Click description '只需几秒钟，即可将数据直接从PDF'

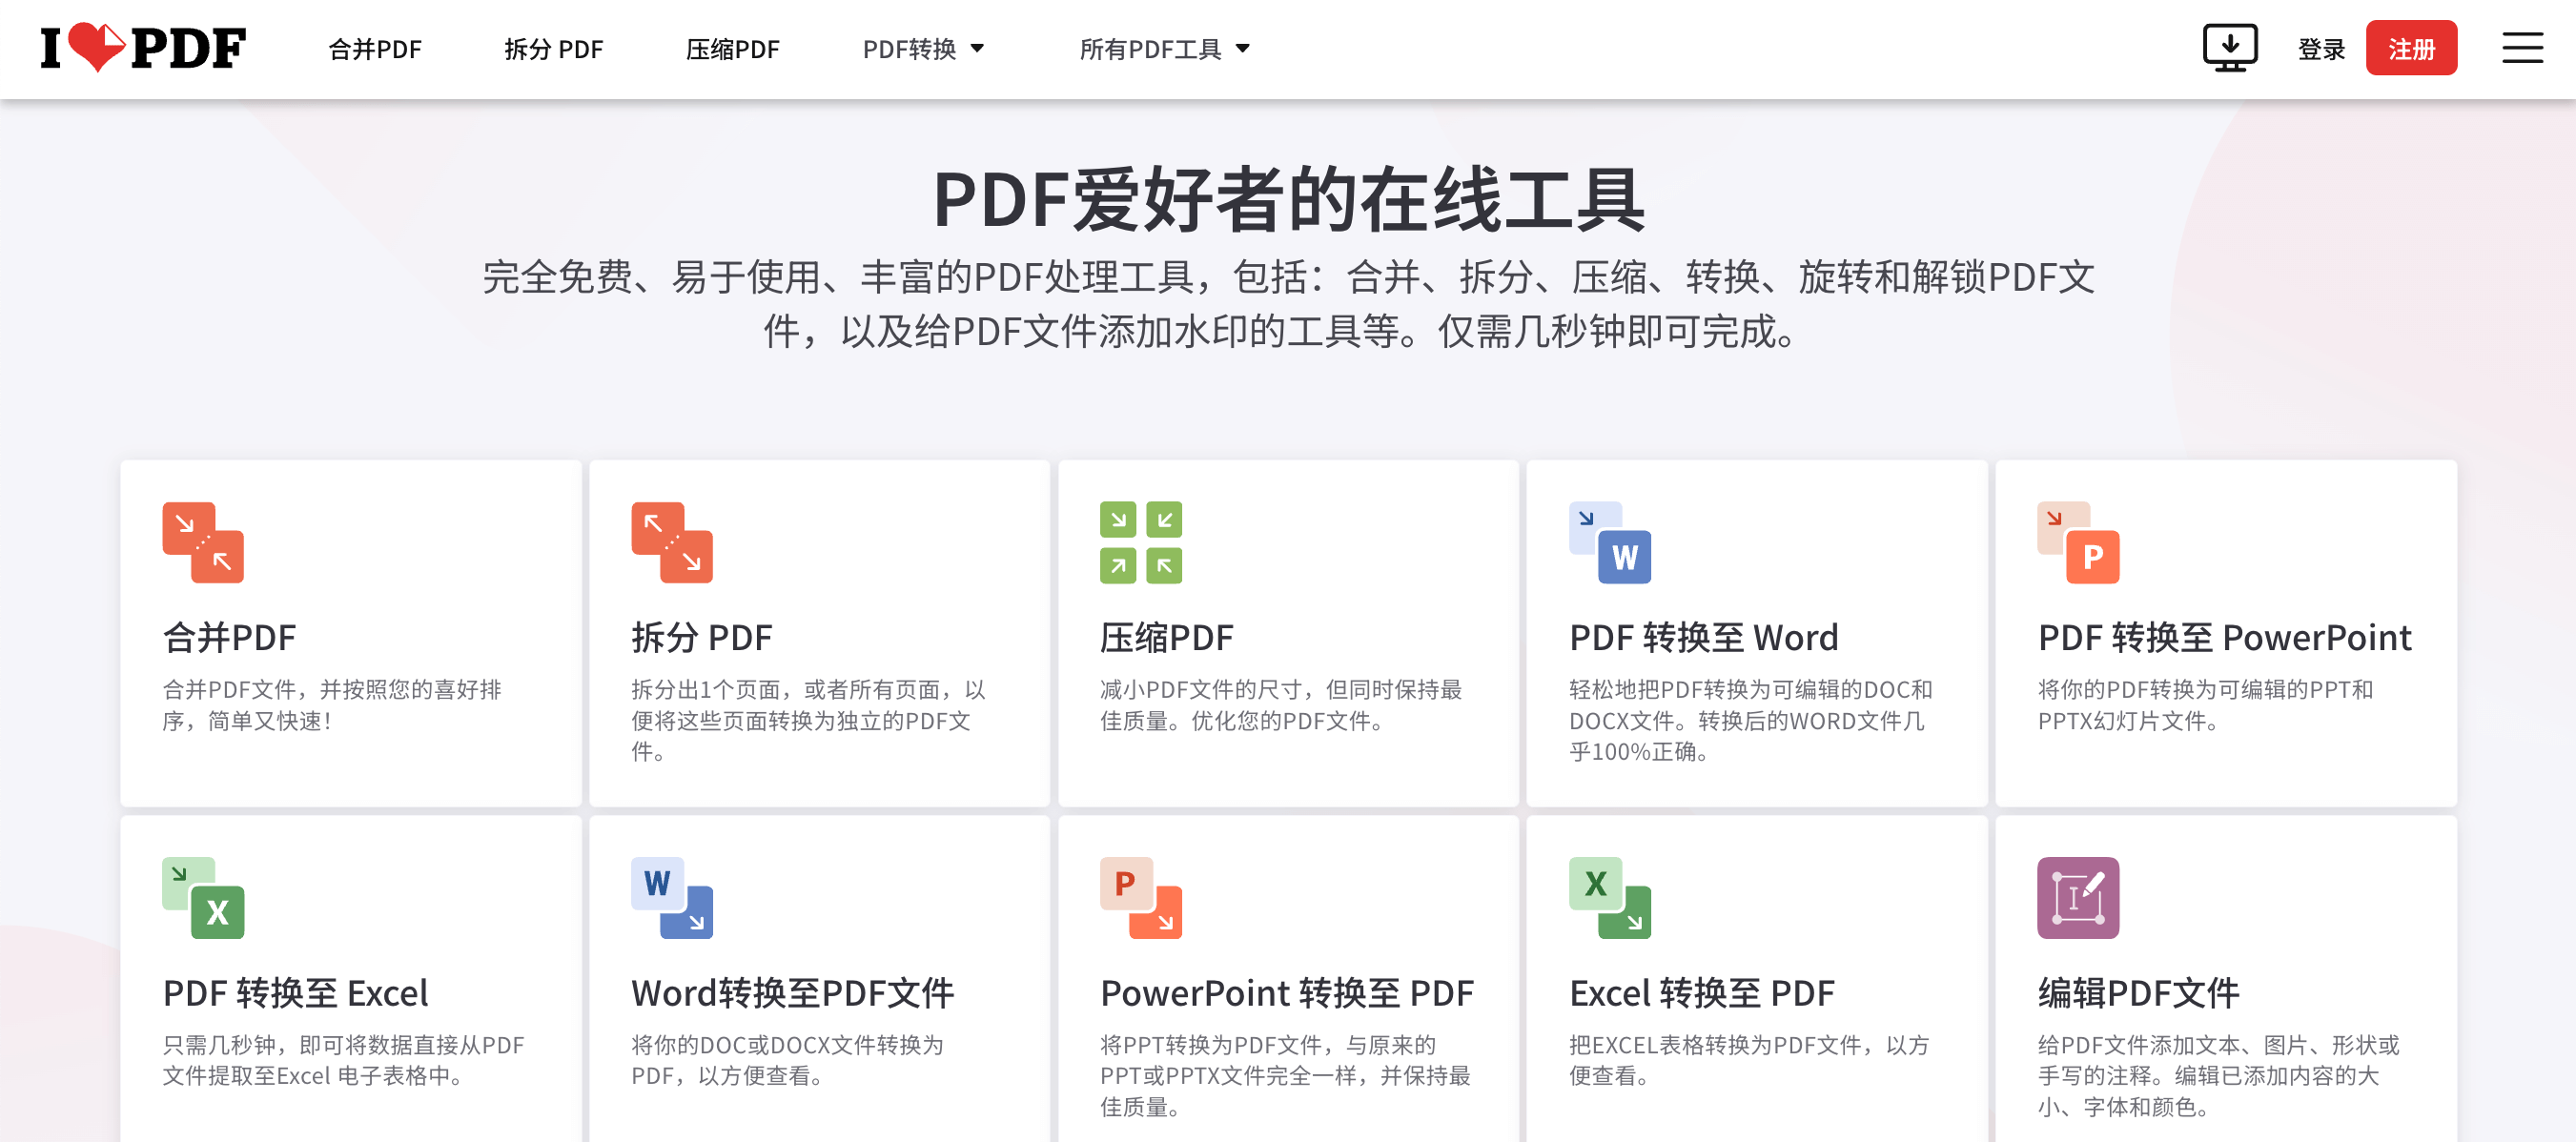click(343, 1059)
